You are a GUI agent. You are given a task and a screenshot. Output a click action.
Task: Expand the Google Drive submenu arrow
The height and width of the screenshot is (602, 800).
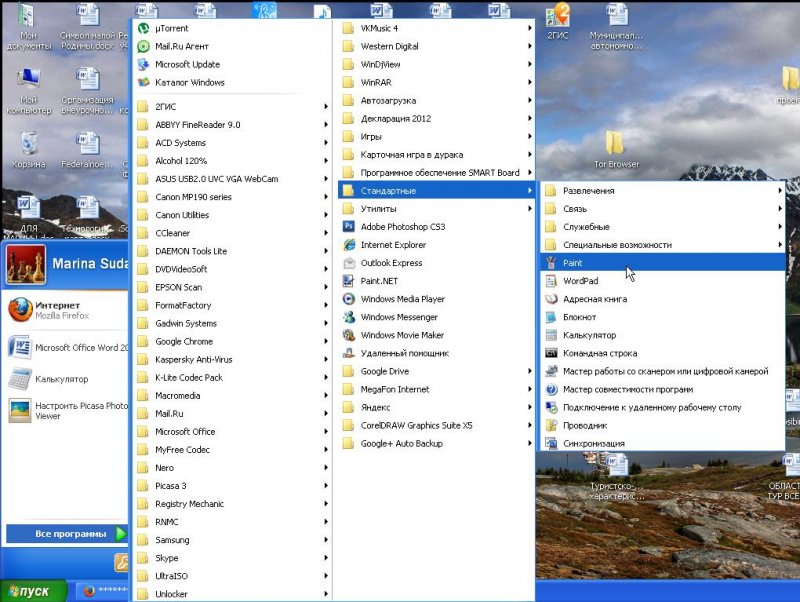[x=530, y=371]
